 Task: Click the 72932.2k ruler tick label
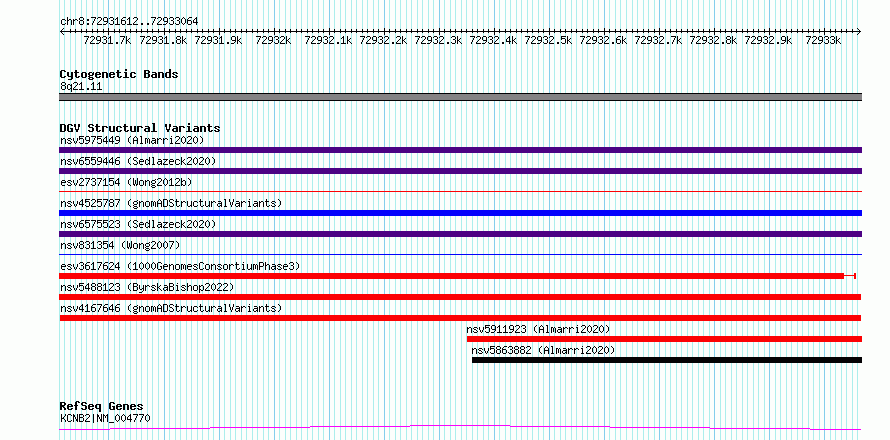pyautogui.click(x=383, y=40)
